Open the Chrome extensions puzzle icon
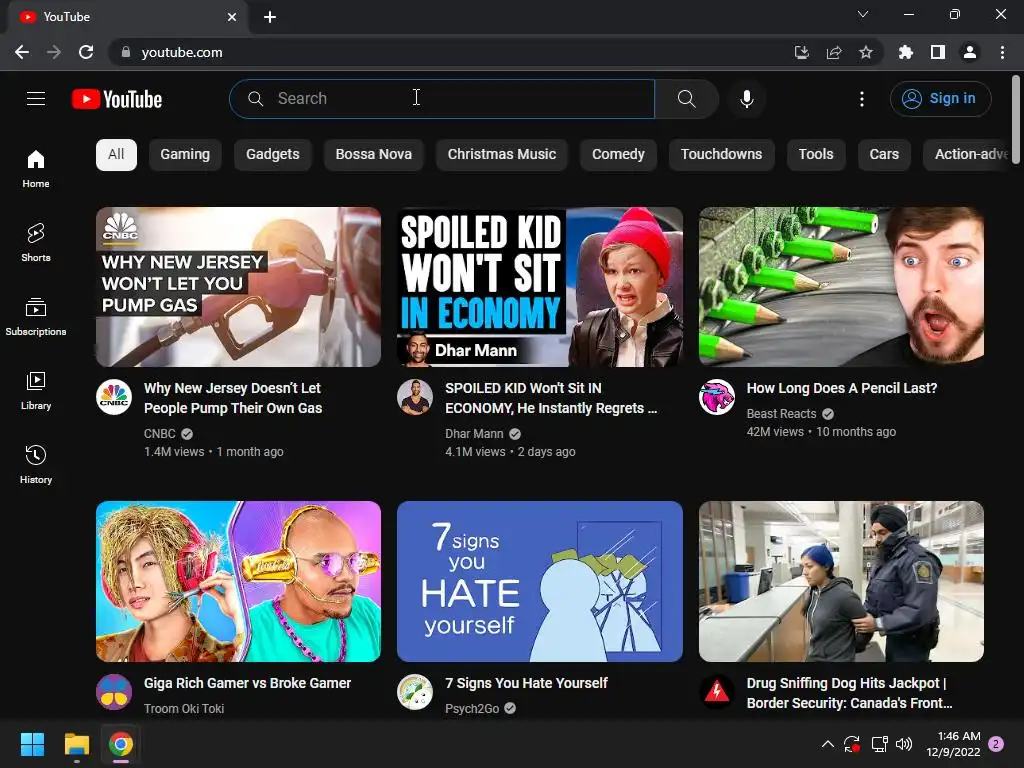This screenshot has height=768, width=1024. pyautogui.click(x=905, y=52)
